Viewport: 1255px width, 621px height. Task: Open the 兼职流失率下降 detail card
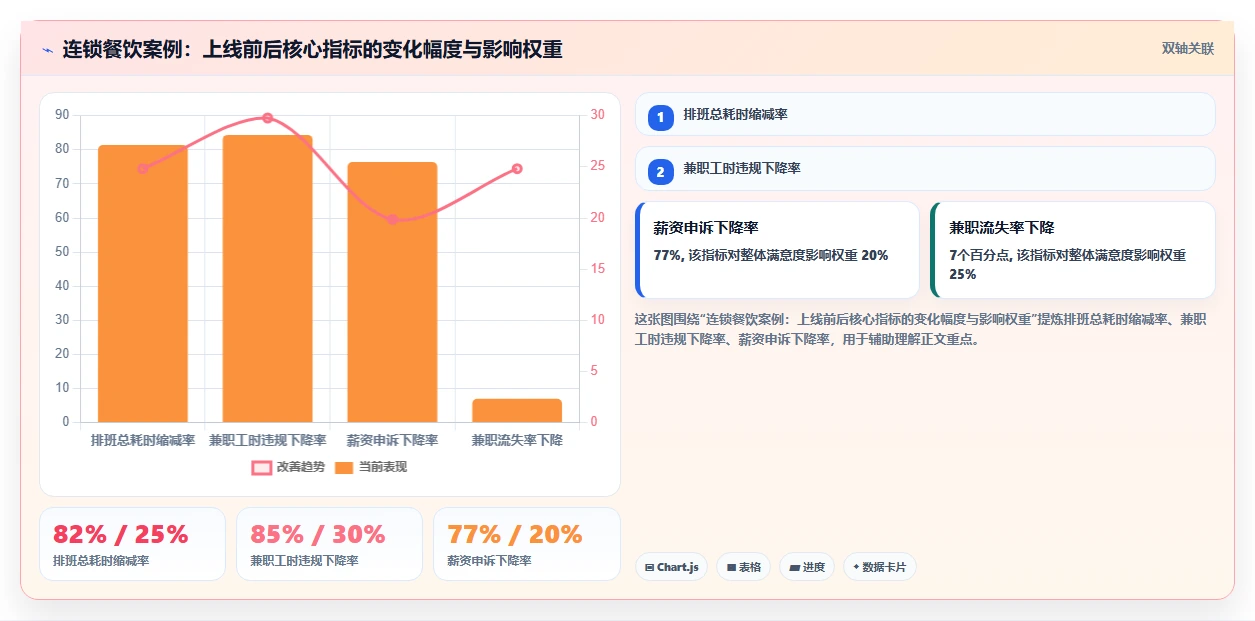1073,250
